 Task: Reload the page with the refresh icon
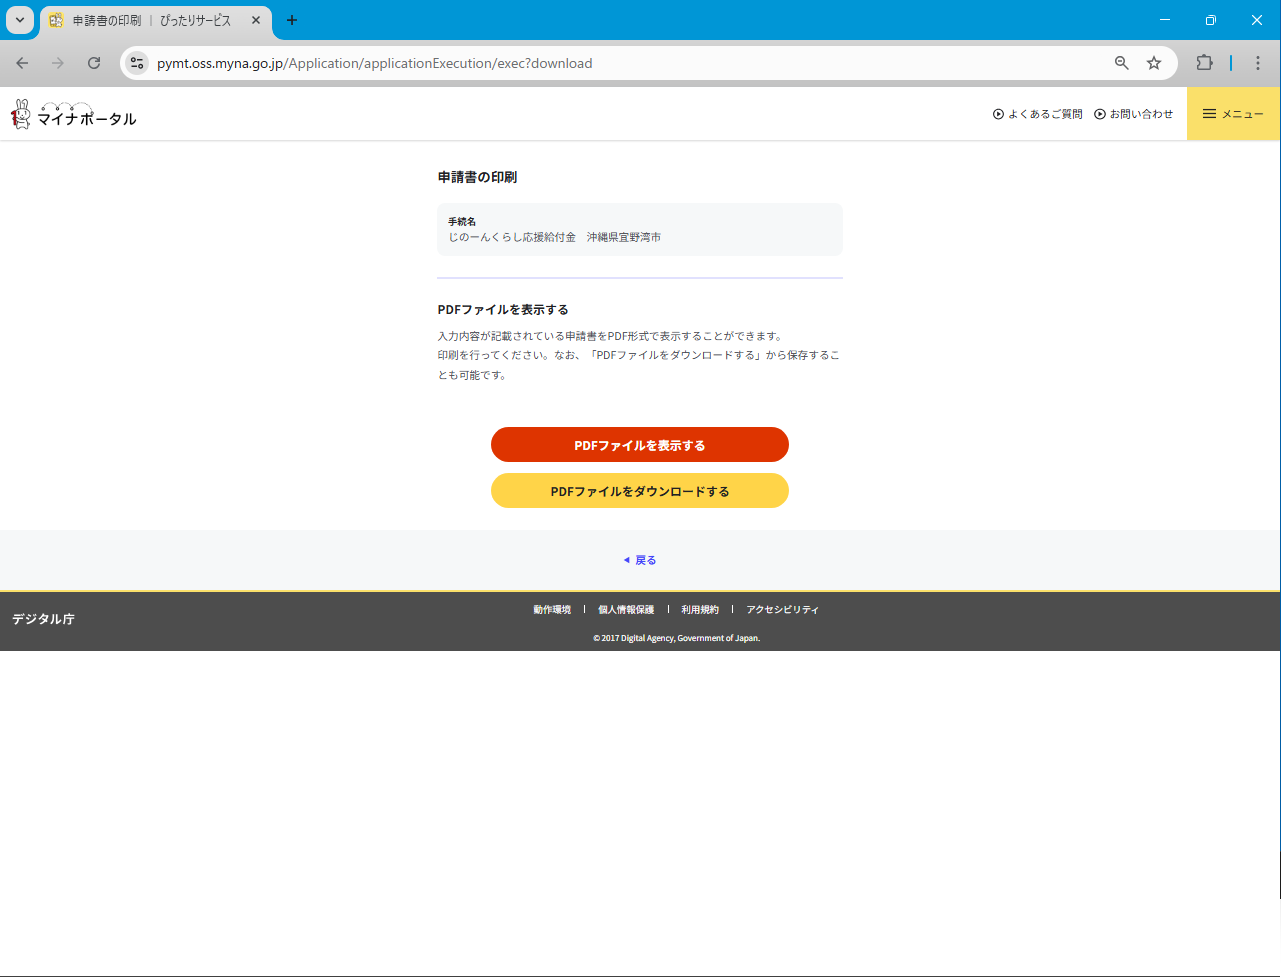tap(94, 63)
